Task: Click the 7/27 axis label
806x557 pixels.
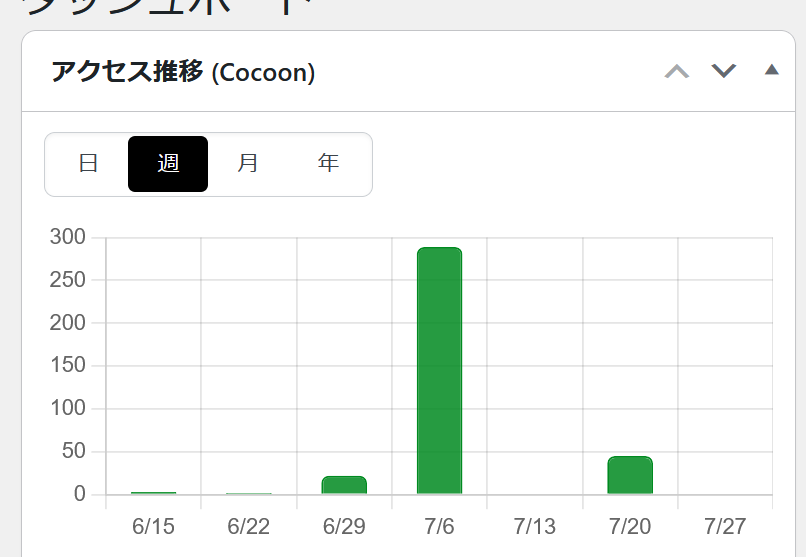Action: point(725,527)
